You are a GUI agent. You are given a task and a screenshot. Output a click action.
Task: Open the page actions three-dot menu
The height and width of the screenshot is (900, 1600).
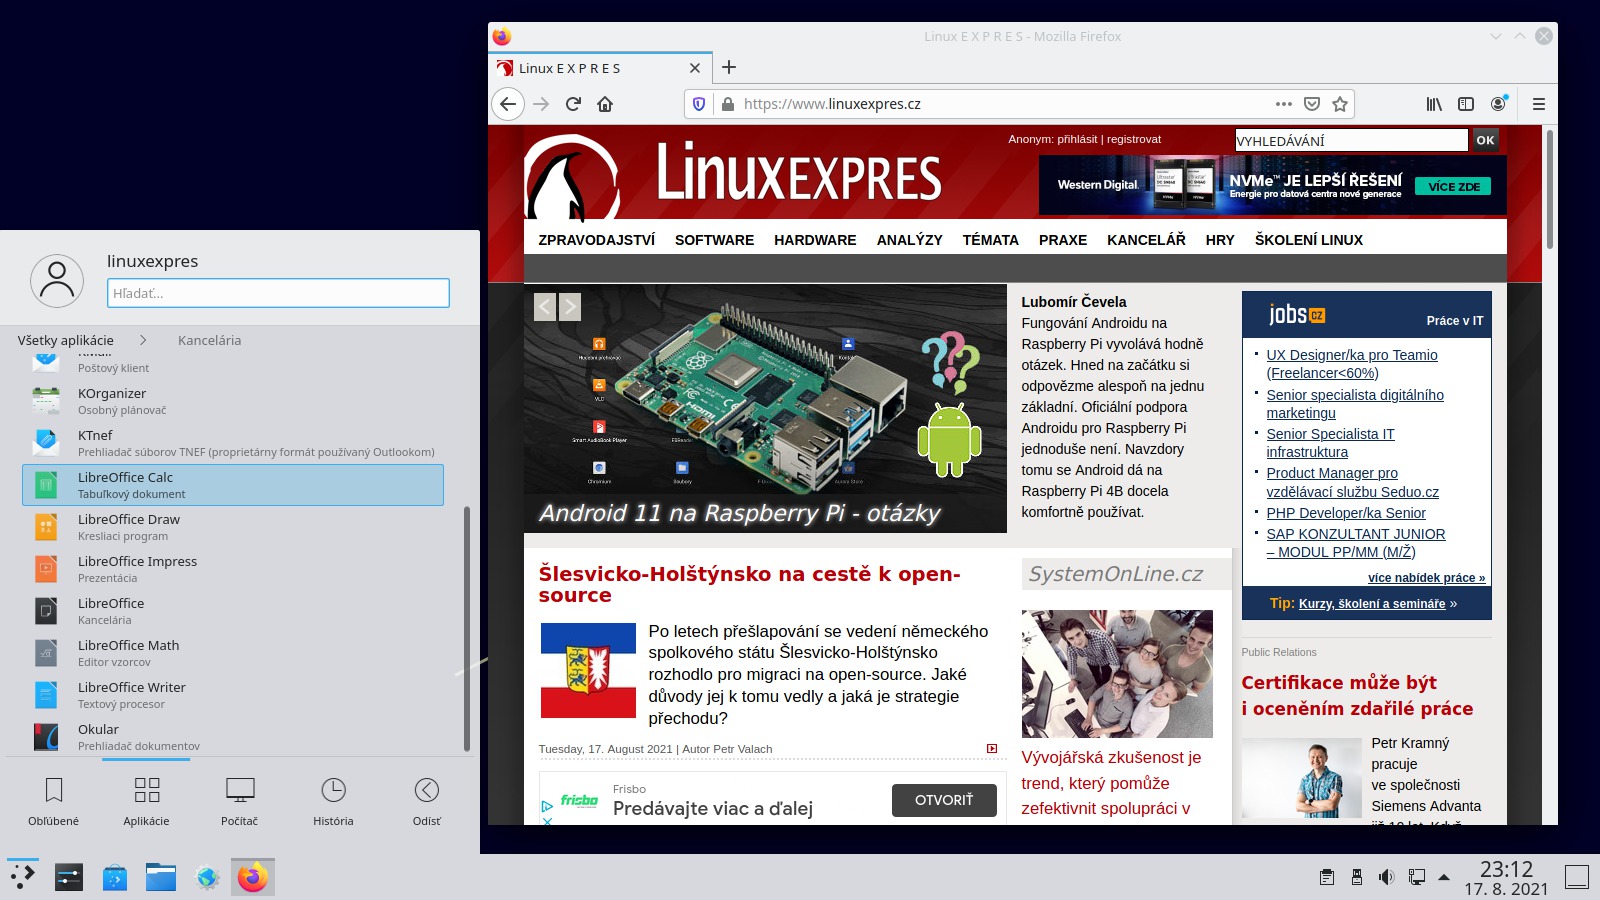click(x=1284, y=104)
